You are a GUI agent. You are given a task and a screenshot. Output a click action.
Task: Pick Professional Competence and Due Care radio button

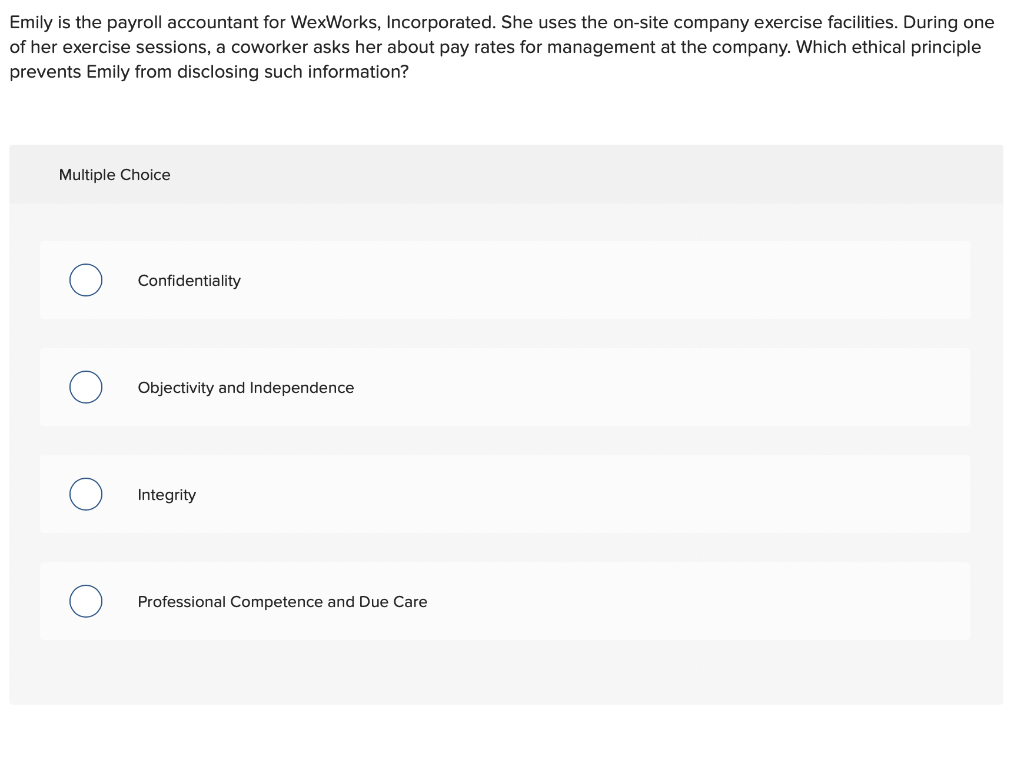86,602
